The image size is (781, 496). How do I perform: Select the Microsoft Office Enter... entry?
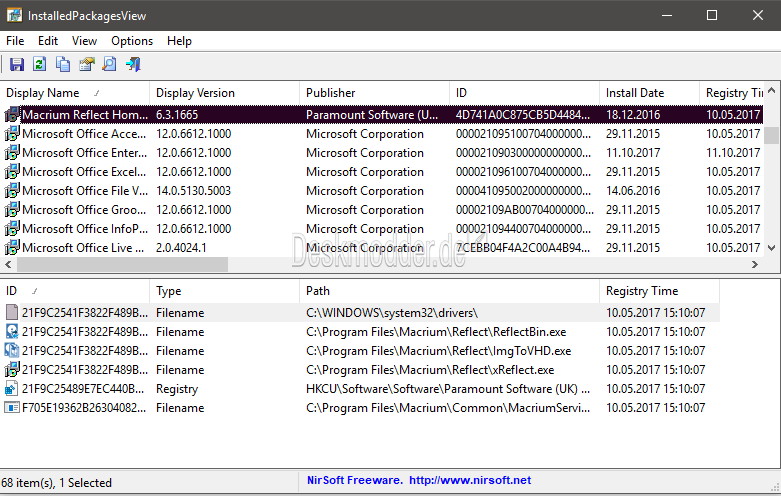(x=85, y=153)
